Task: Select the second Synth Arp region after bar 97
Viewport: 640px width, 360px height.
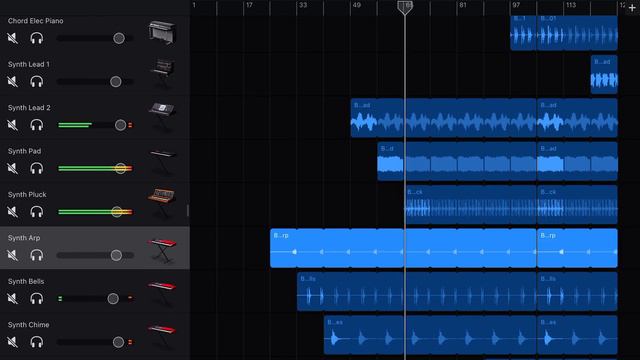Action: (578, 248)
